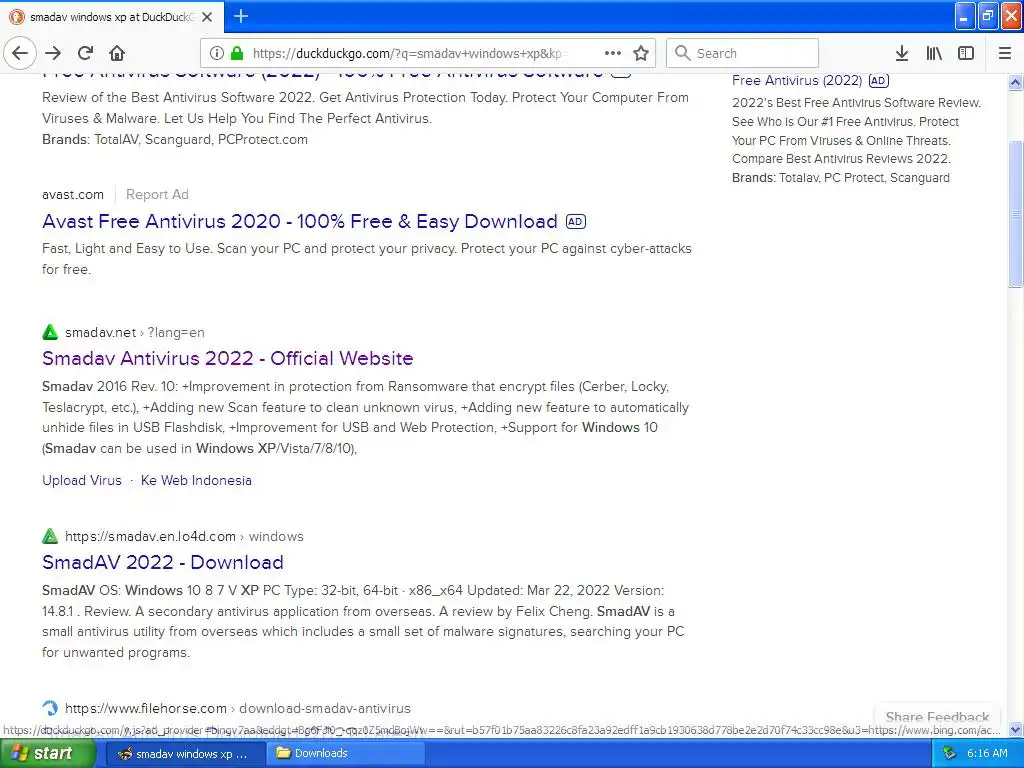Open the Downloads arrow in toolbar
The image size is (1024, 768).
902,53
